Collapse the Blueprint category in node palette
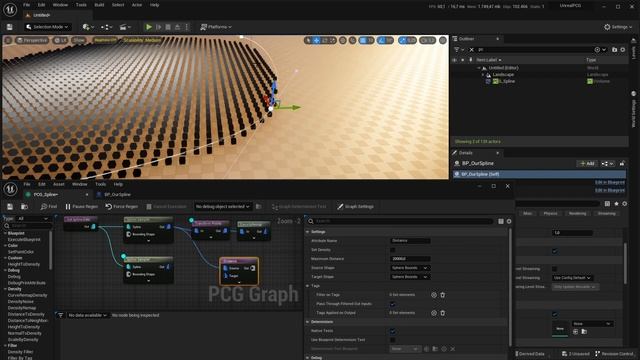Viewport: 640px width, 360px height. [x=5, y=233]
